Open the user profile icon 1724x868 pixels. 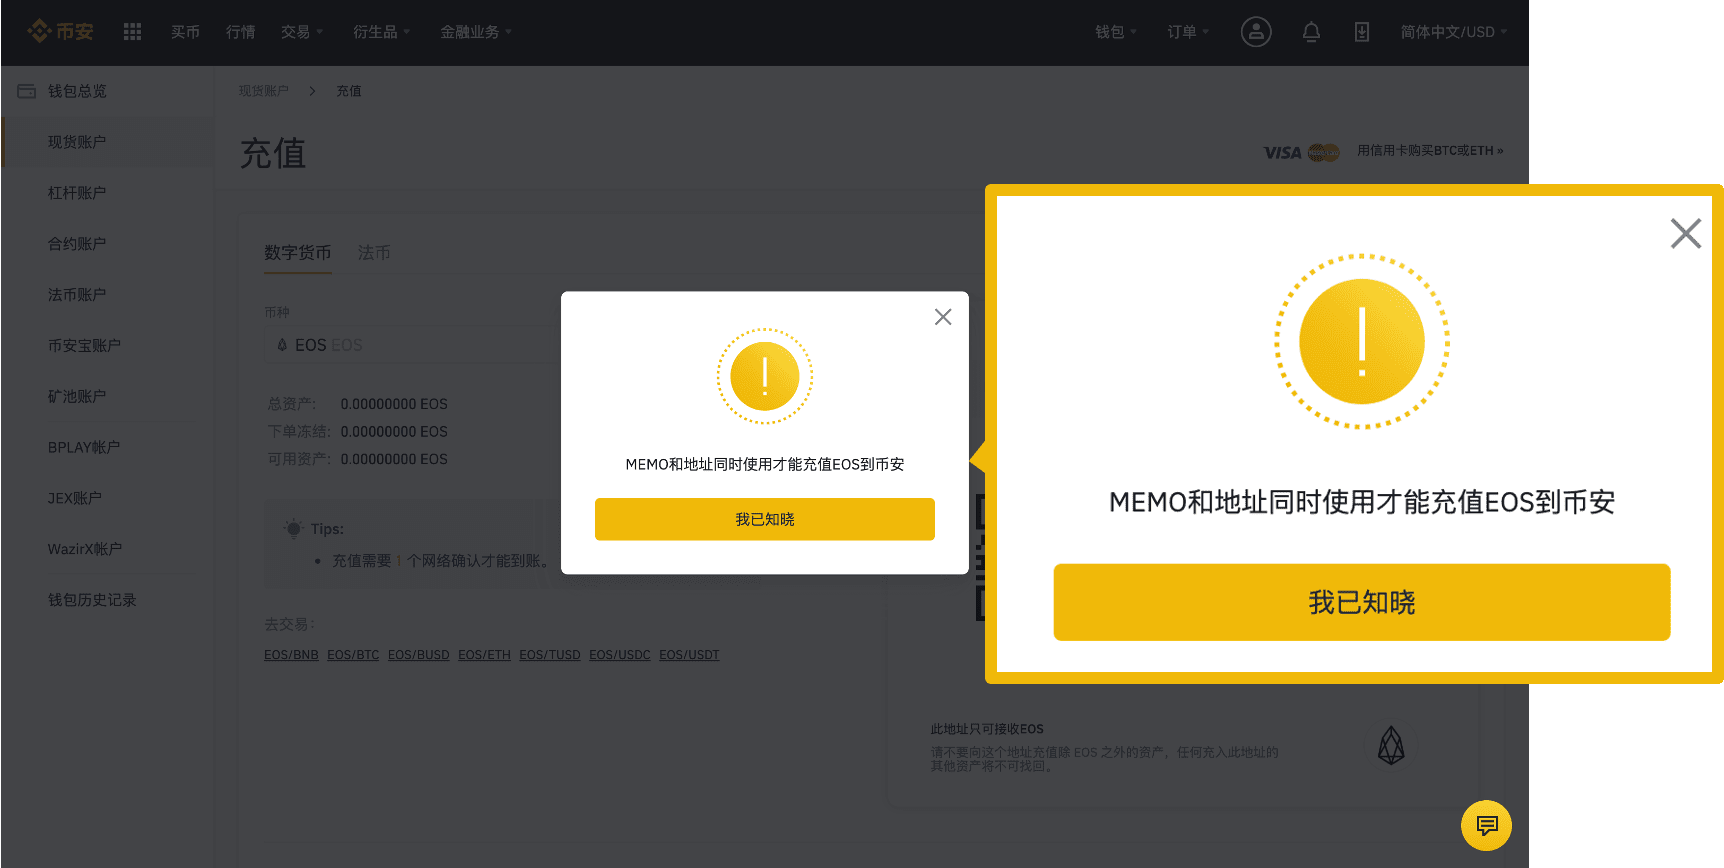[x=1256, y=32]
